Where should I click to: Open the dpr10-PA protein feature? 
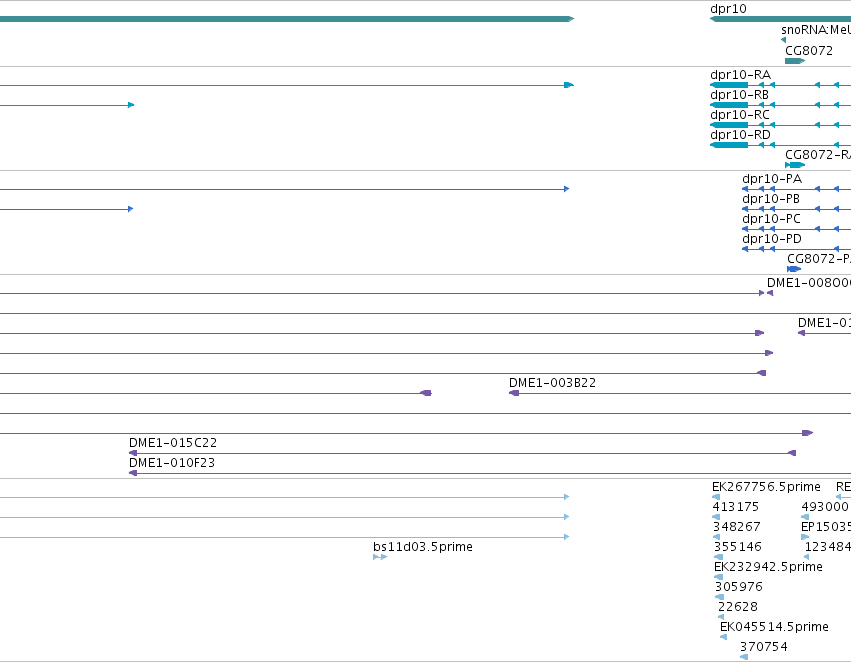(x=796, y=189)
